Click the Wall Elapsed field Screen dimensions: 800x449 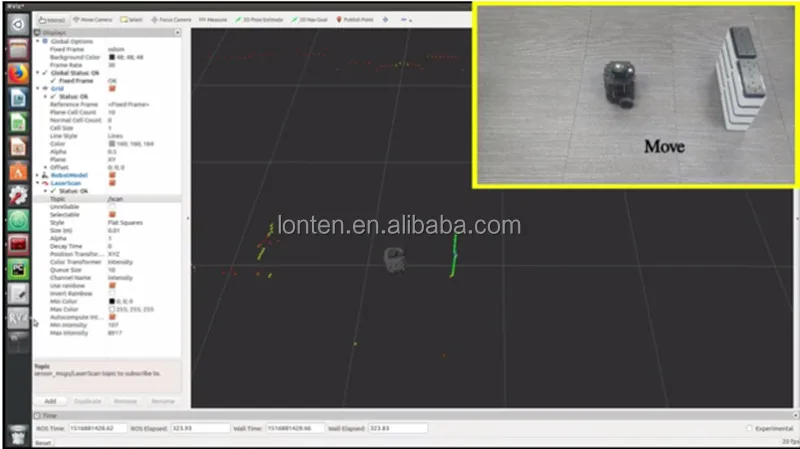pyautogui.click(x=398, y=428)
